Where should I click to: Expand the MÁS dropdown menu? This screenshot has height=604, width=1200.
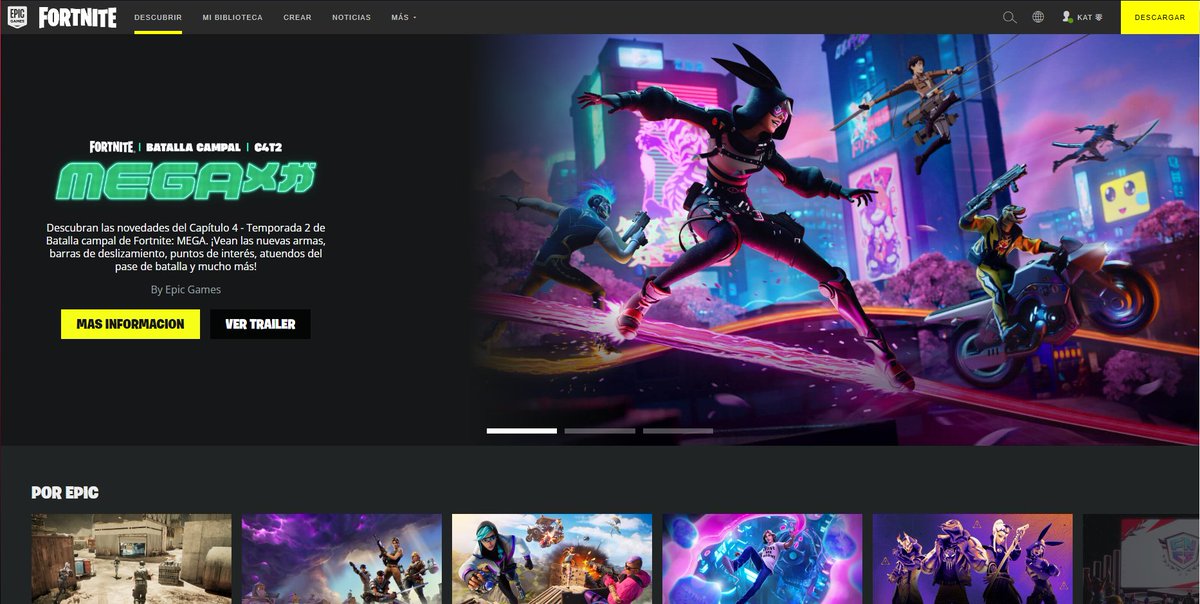pos(404,17)
